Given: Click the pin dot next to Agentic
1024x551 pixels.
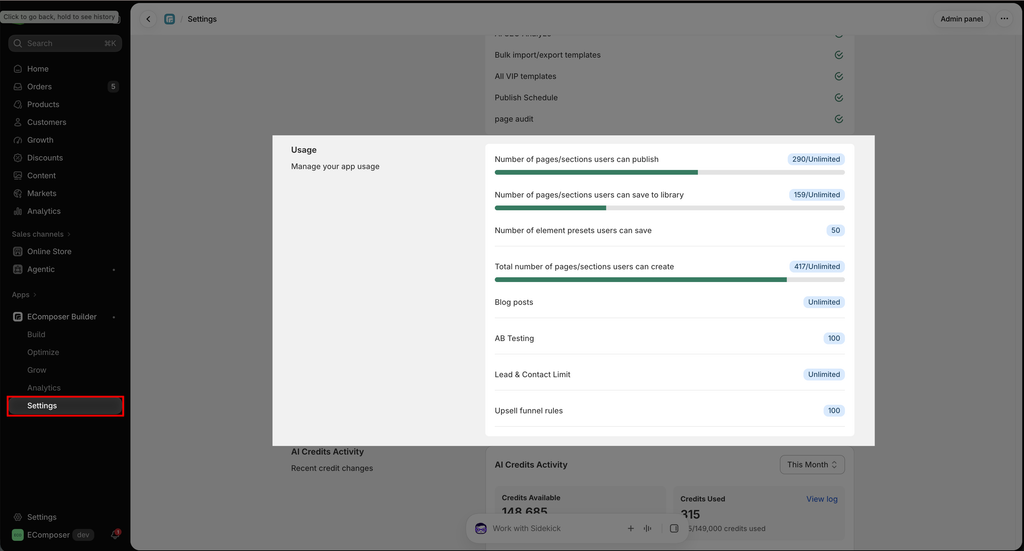Looking at the screenshot, I should [114, 270].
